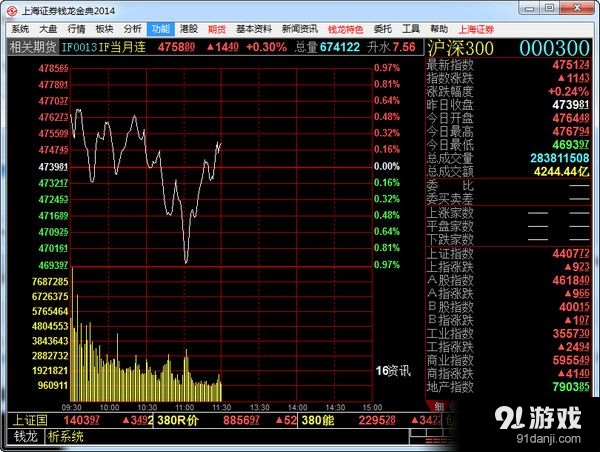Click the app logo icon in title bar
This screenshot has height=452, width=600.
(12, 11)
